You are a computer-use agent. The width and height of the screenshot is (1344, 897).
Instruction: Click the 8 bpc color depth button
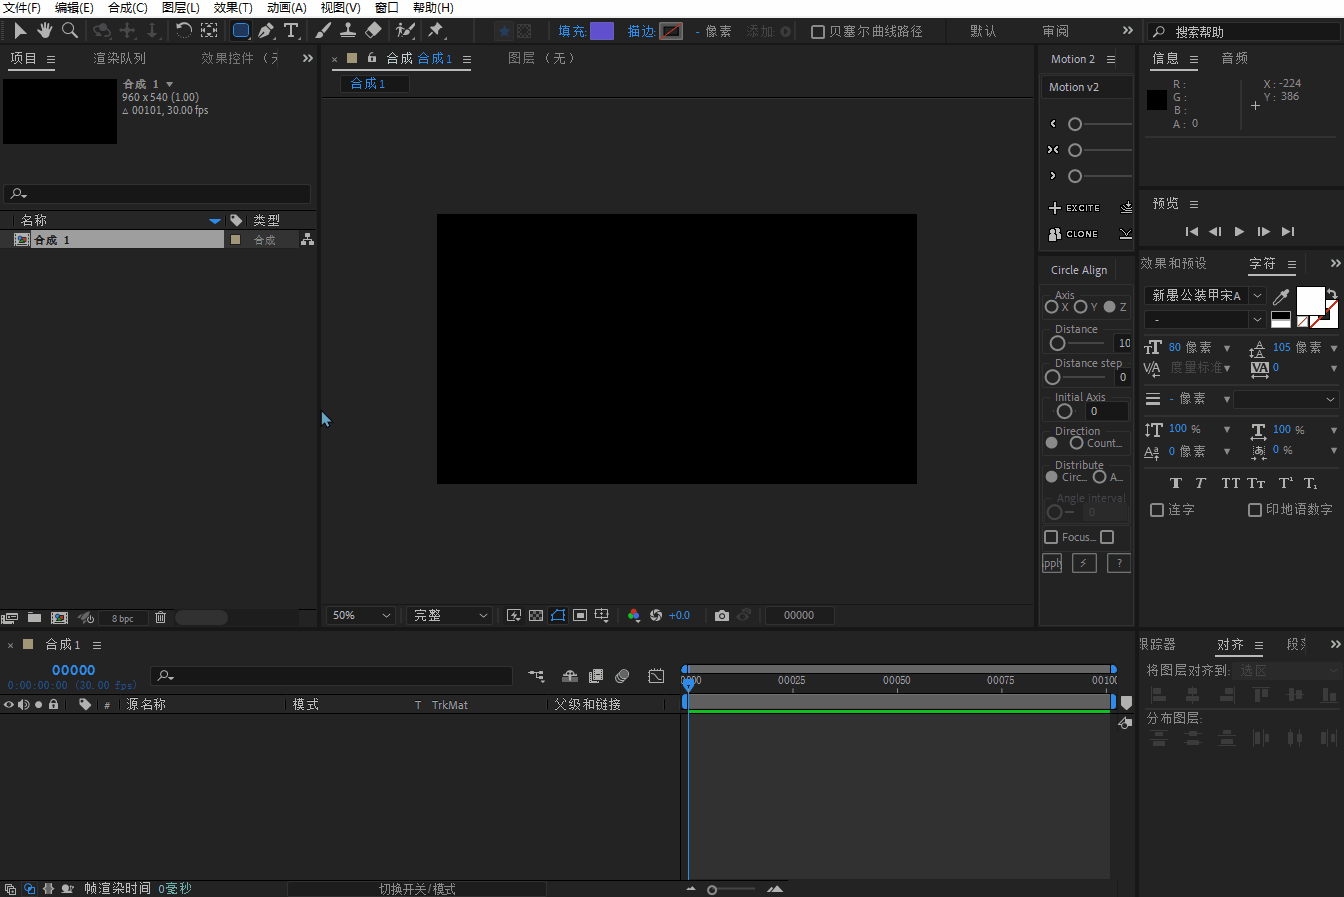point(123,618)
